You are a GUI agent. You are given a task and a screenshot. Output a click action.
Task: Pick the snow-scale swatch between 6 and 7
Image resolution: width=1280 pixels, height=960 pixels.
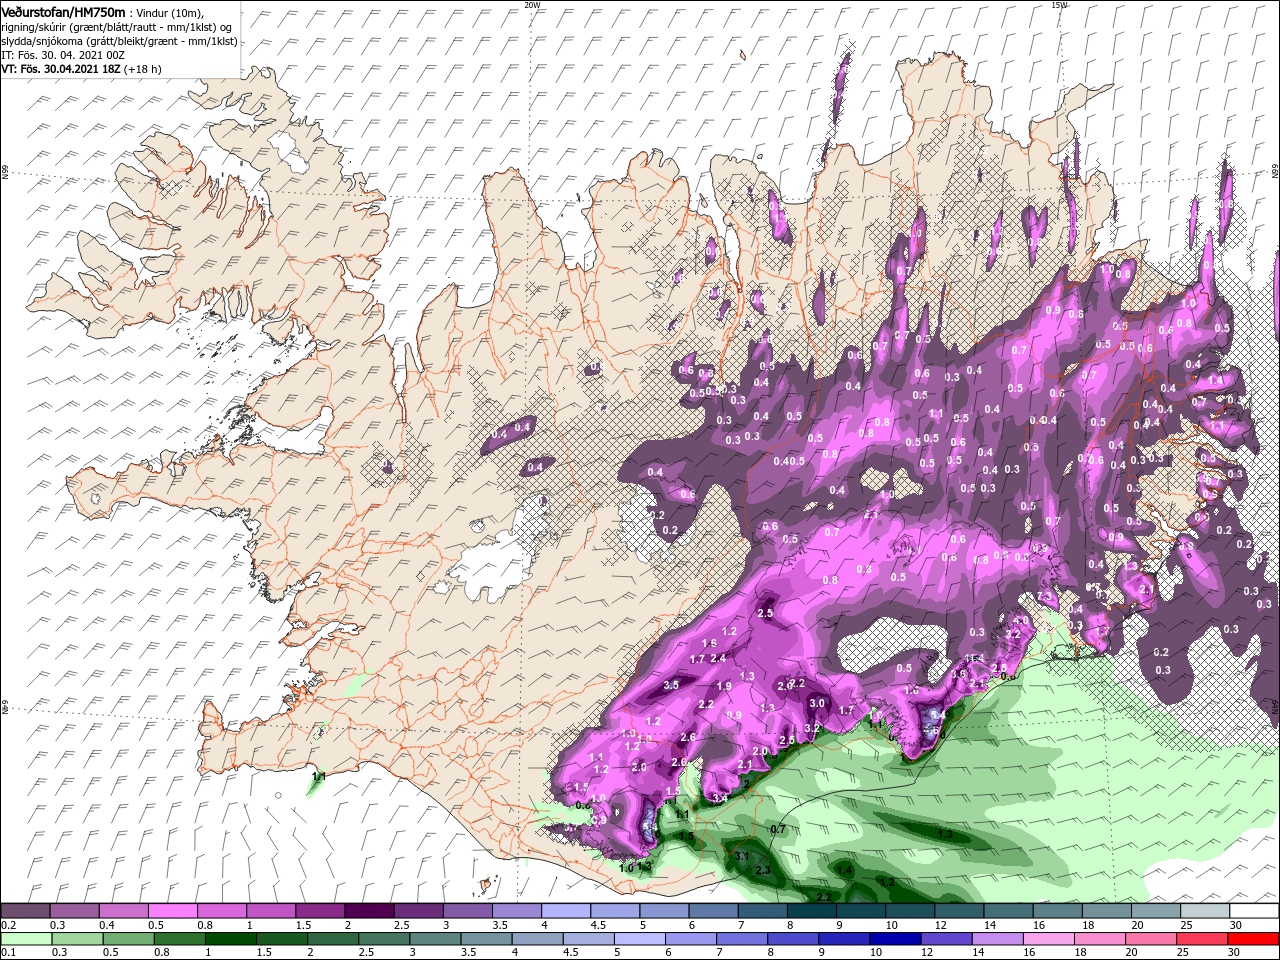click(713, 911)
